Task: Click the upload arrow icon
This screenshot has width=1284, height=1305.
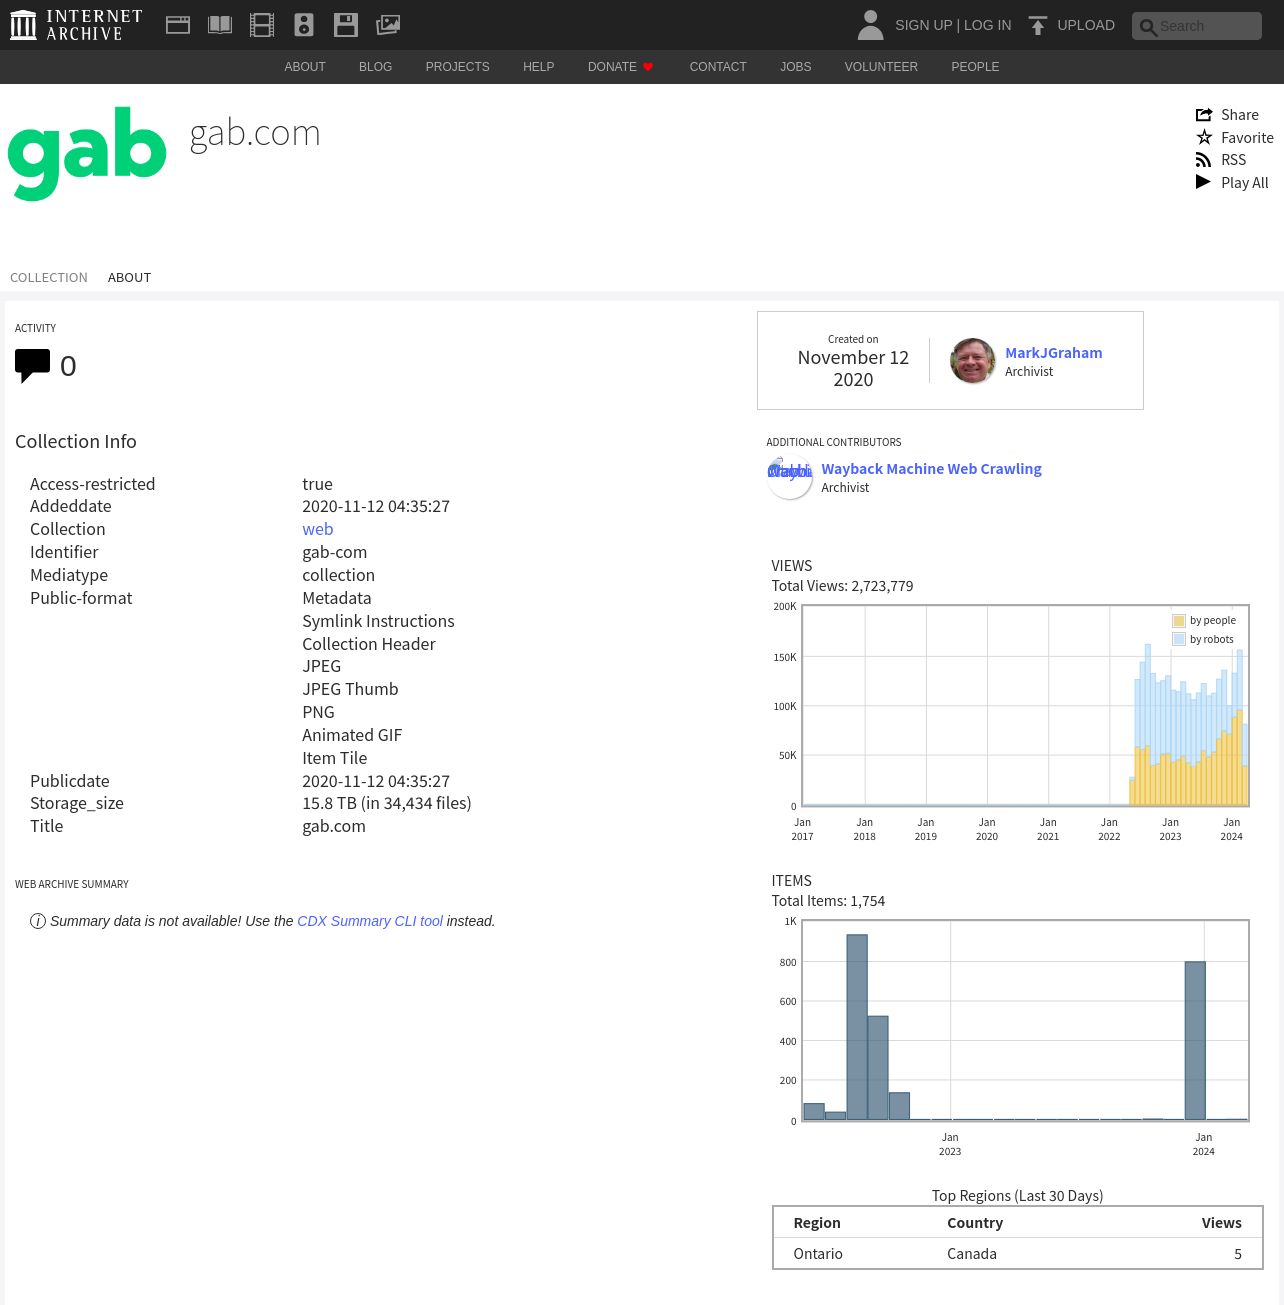Action: [x=1038, y=25]
